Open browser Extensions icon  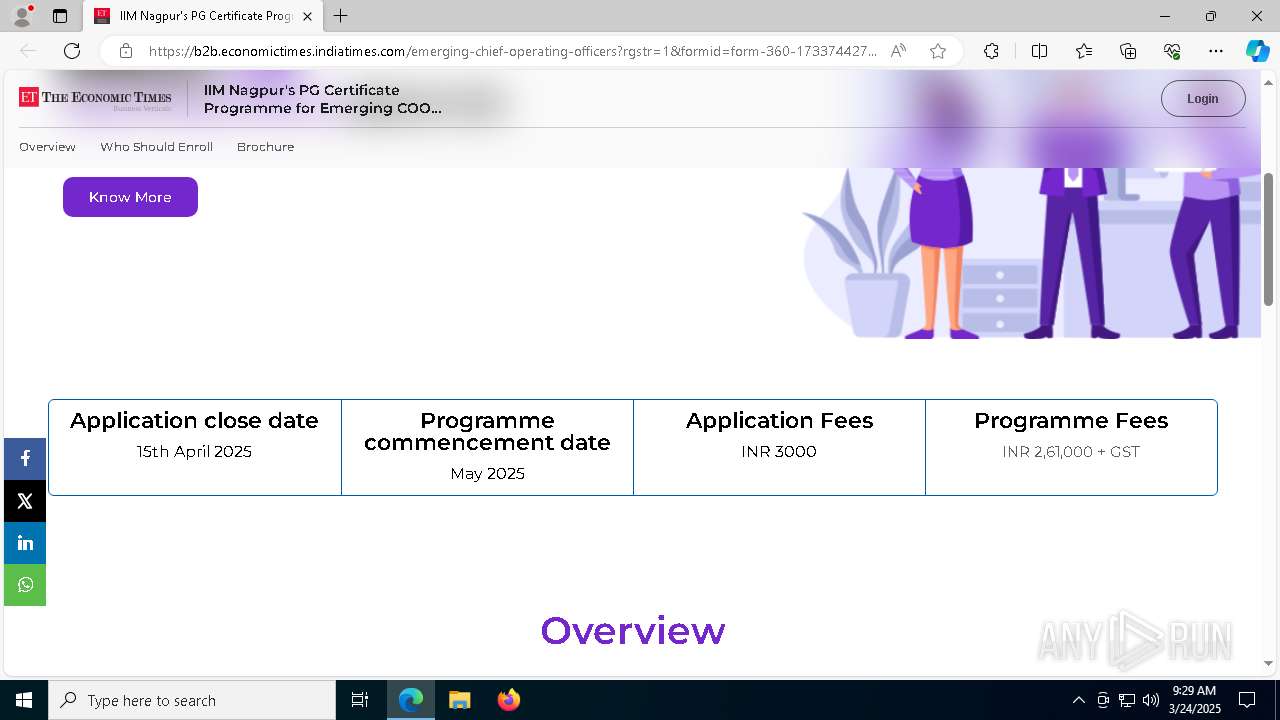click(991, 51)
